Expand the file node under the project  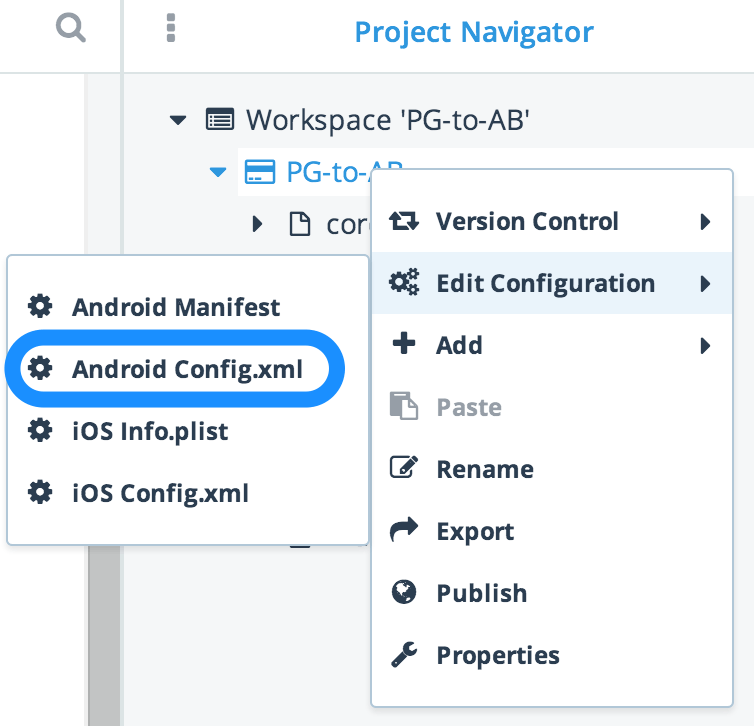click(257, 224)
